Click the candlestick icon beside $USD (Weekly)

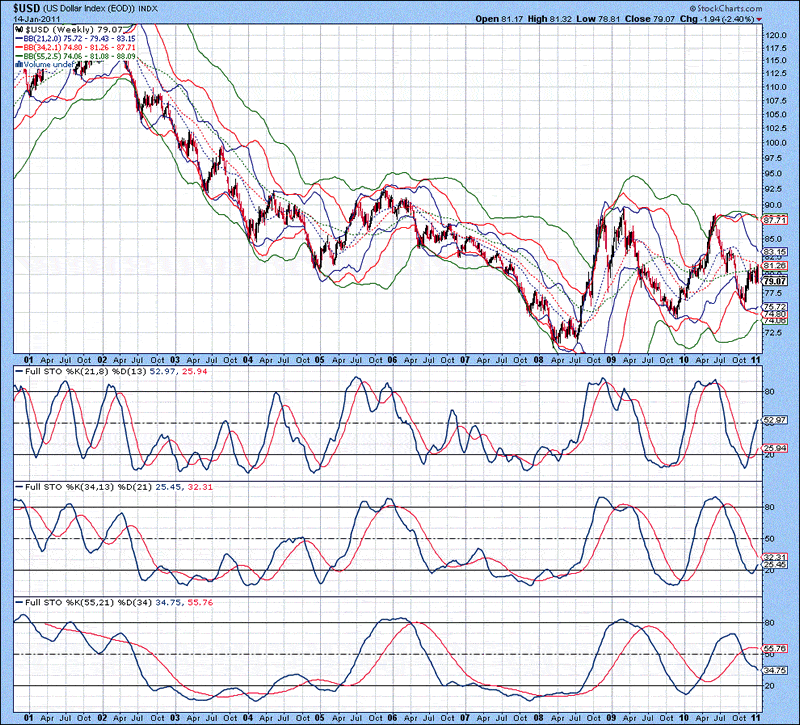coord(18,31)
